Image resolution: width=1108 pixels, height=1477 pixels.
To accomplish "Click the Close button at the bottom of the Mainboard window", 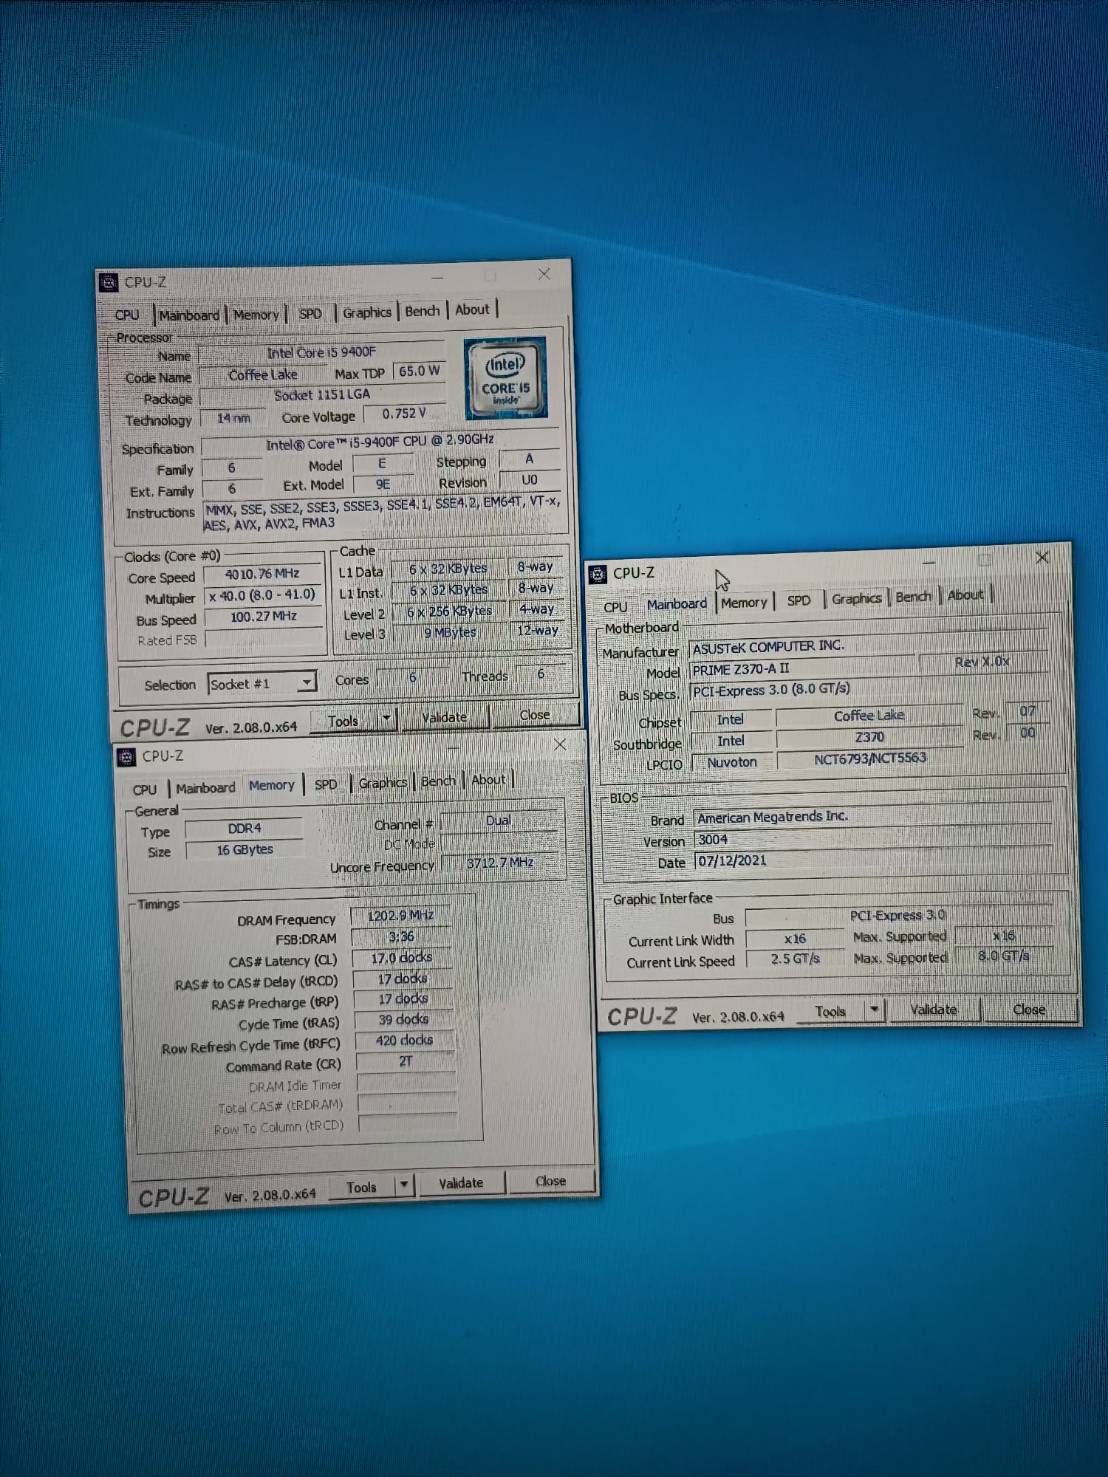I will click(1029, 1009).
